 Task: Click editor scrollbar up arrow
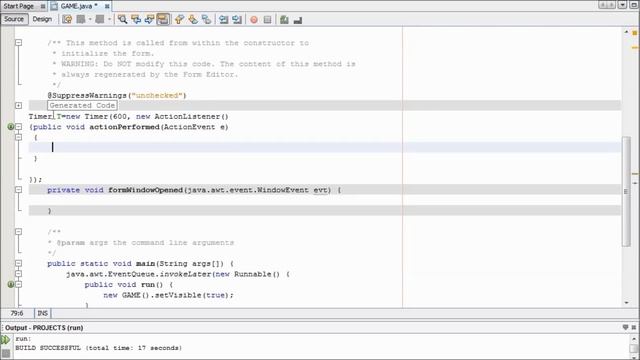626,31
